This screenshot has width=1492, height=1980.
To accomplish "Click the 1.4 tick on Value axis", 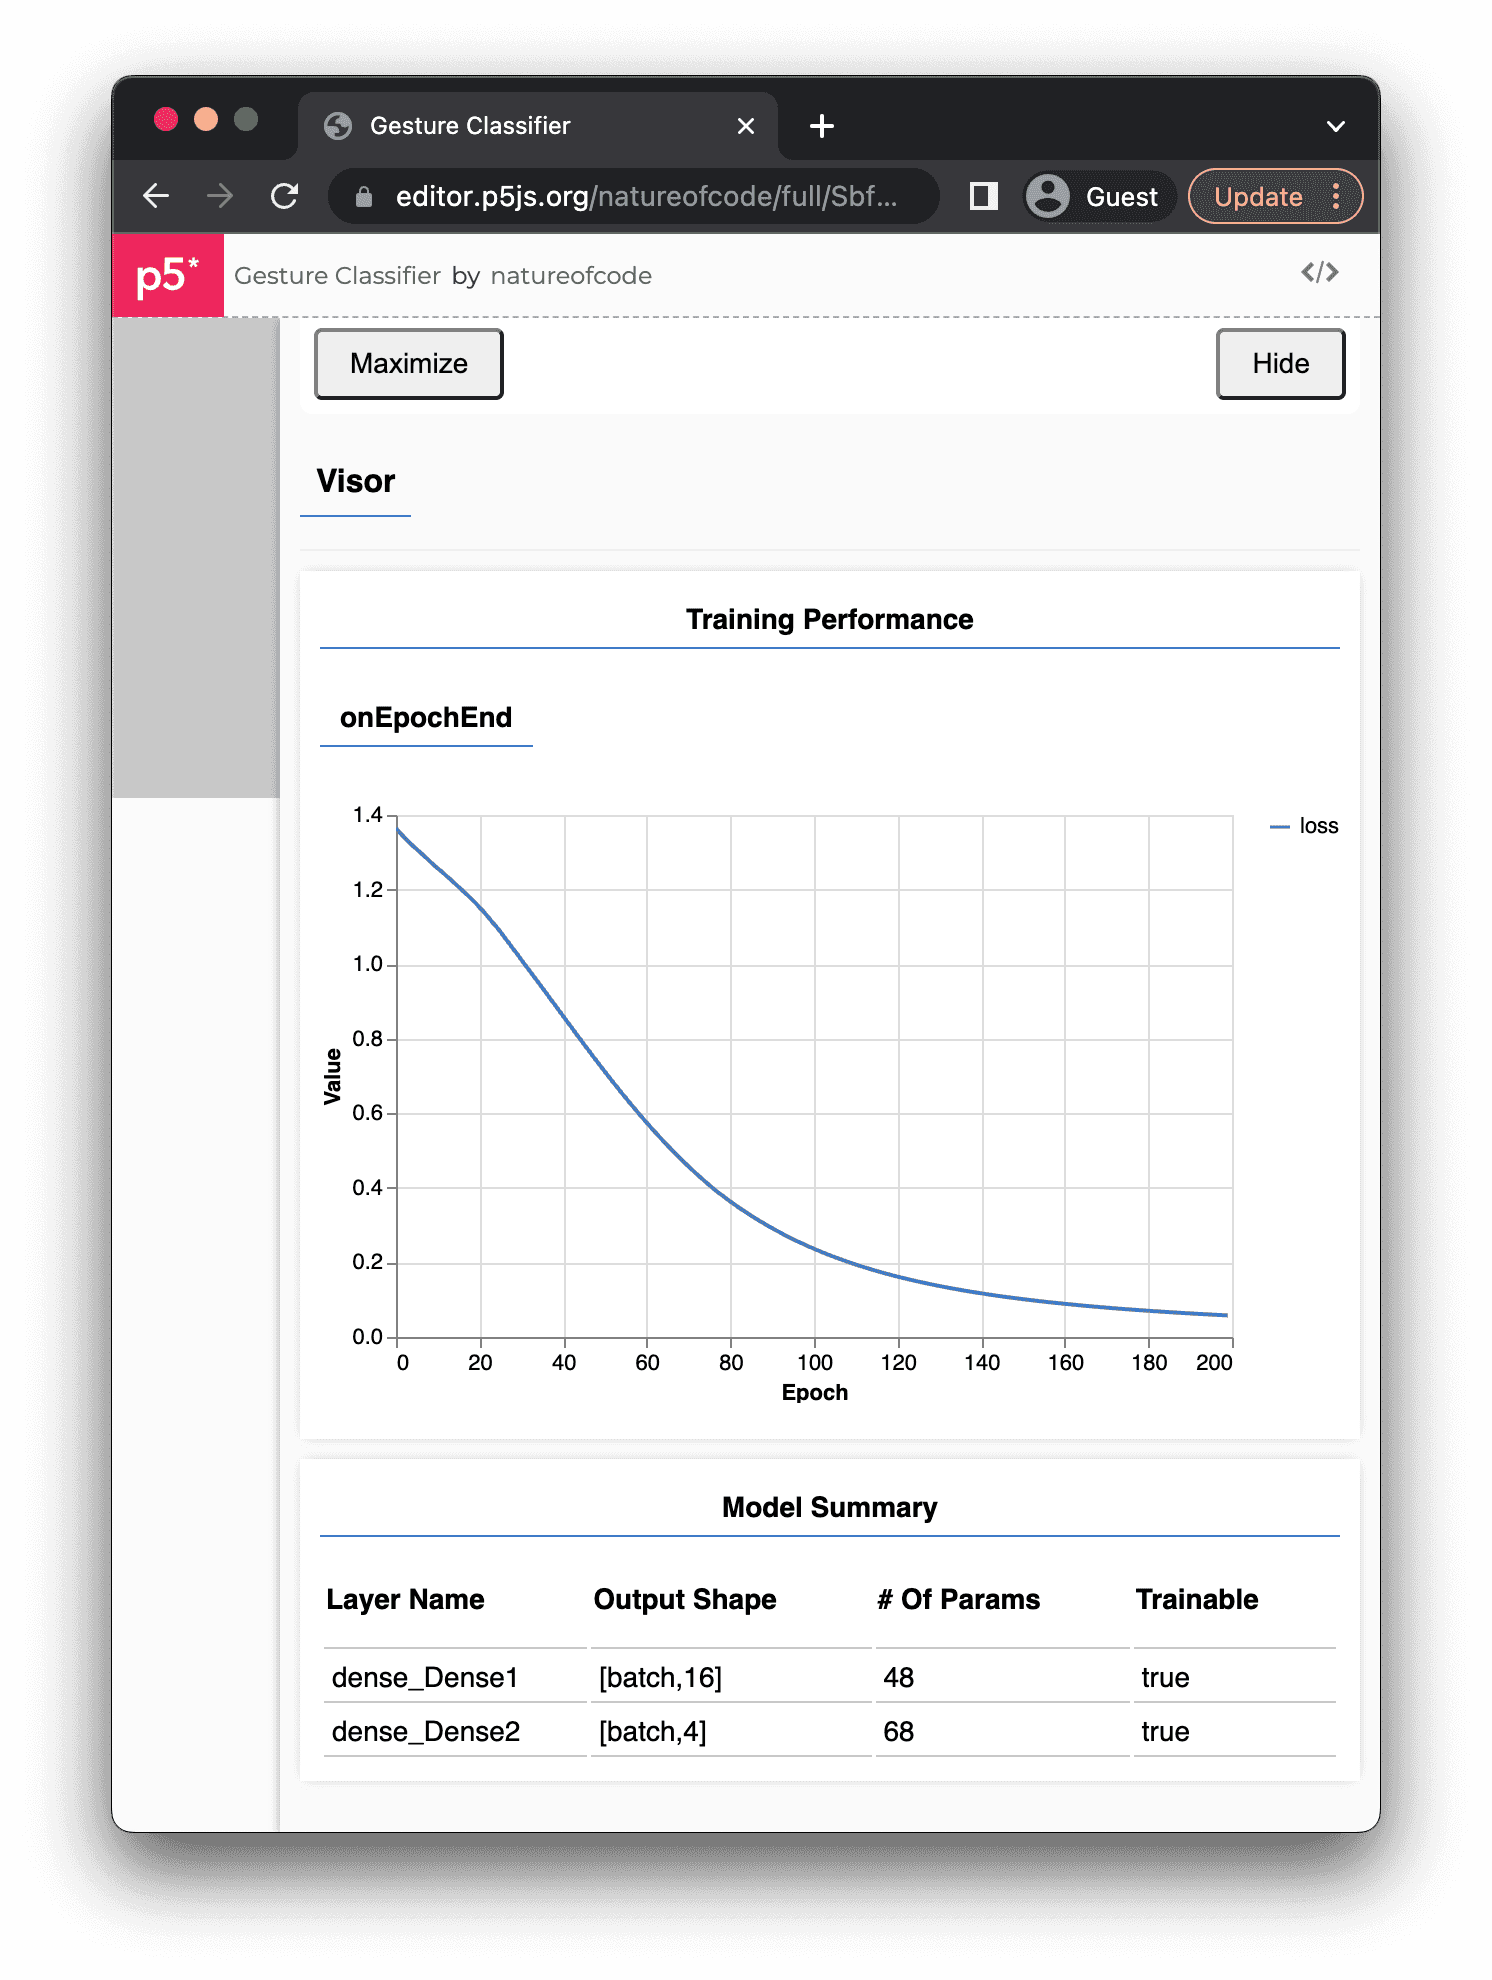I will pyautogui.click(x=367, y=816).
